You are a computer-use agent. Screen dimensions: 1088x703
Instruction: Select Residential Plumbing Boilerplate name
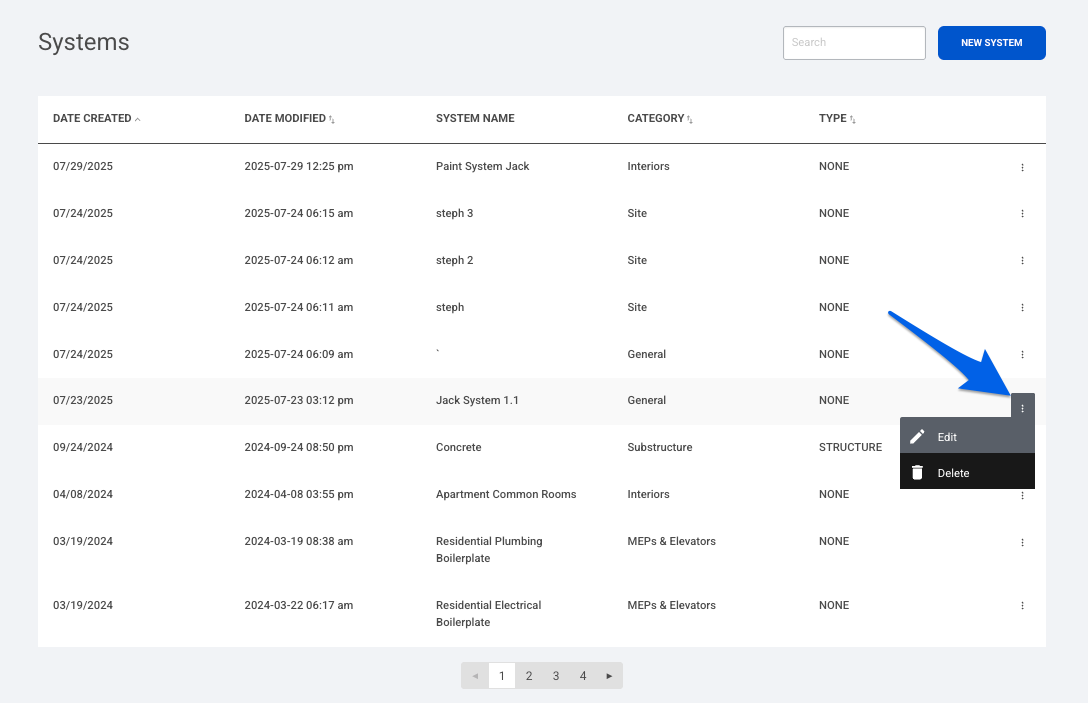pyautogui.click(x=489, y=550)
